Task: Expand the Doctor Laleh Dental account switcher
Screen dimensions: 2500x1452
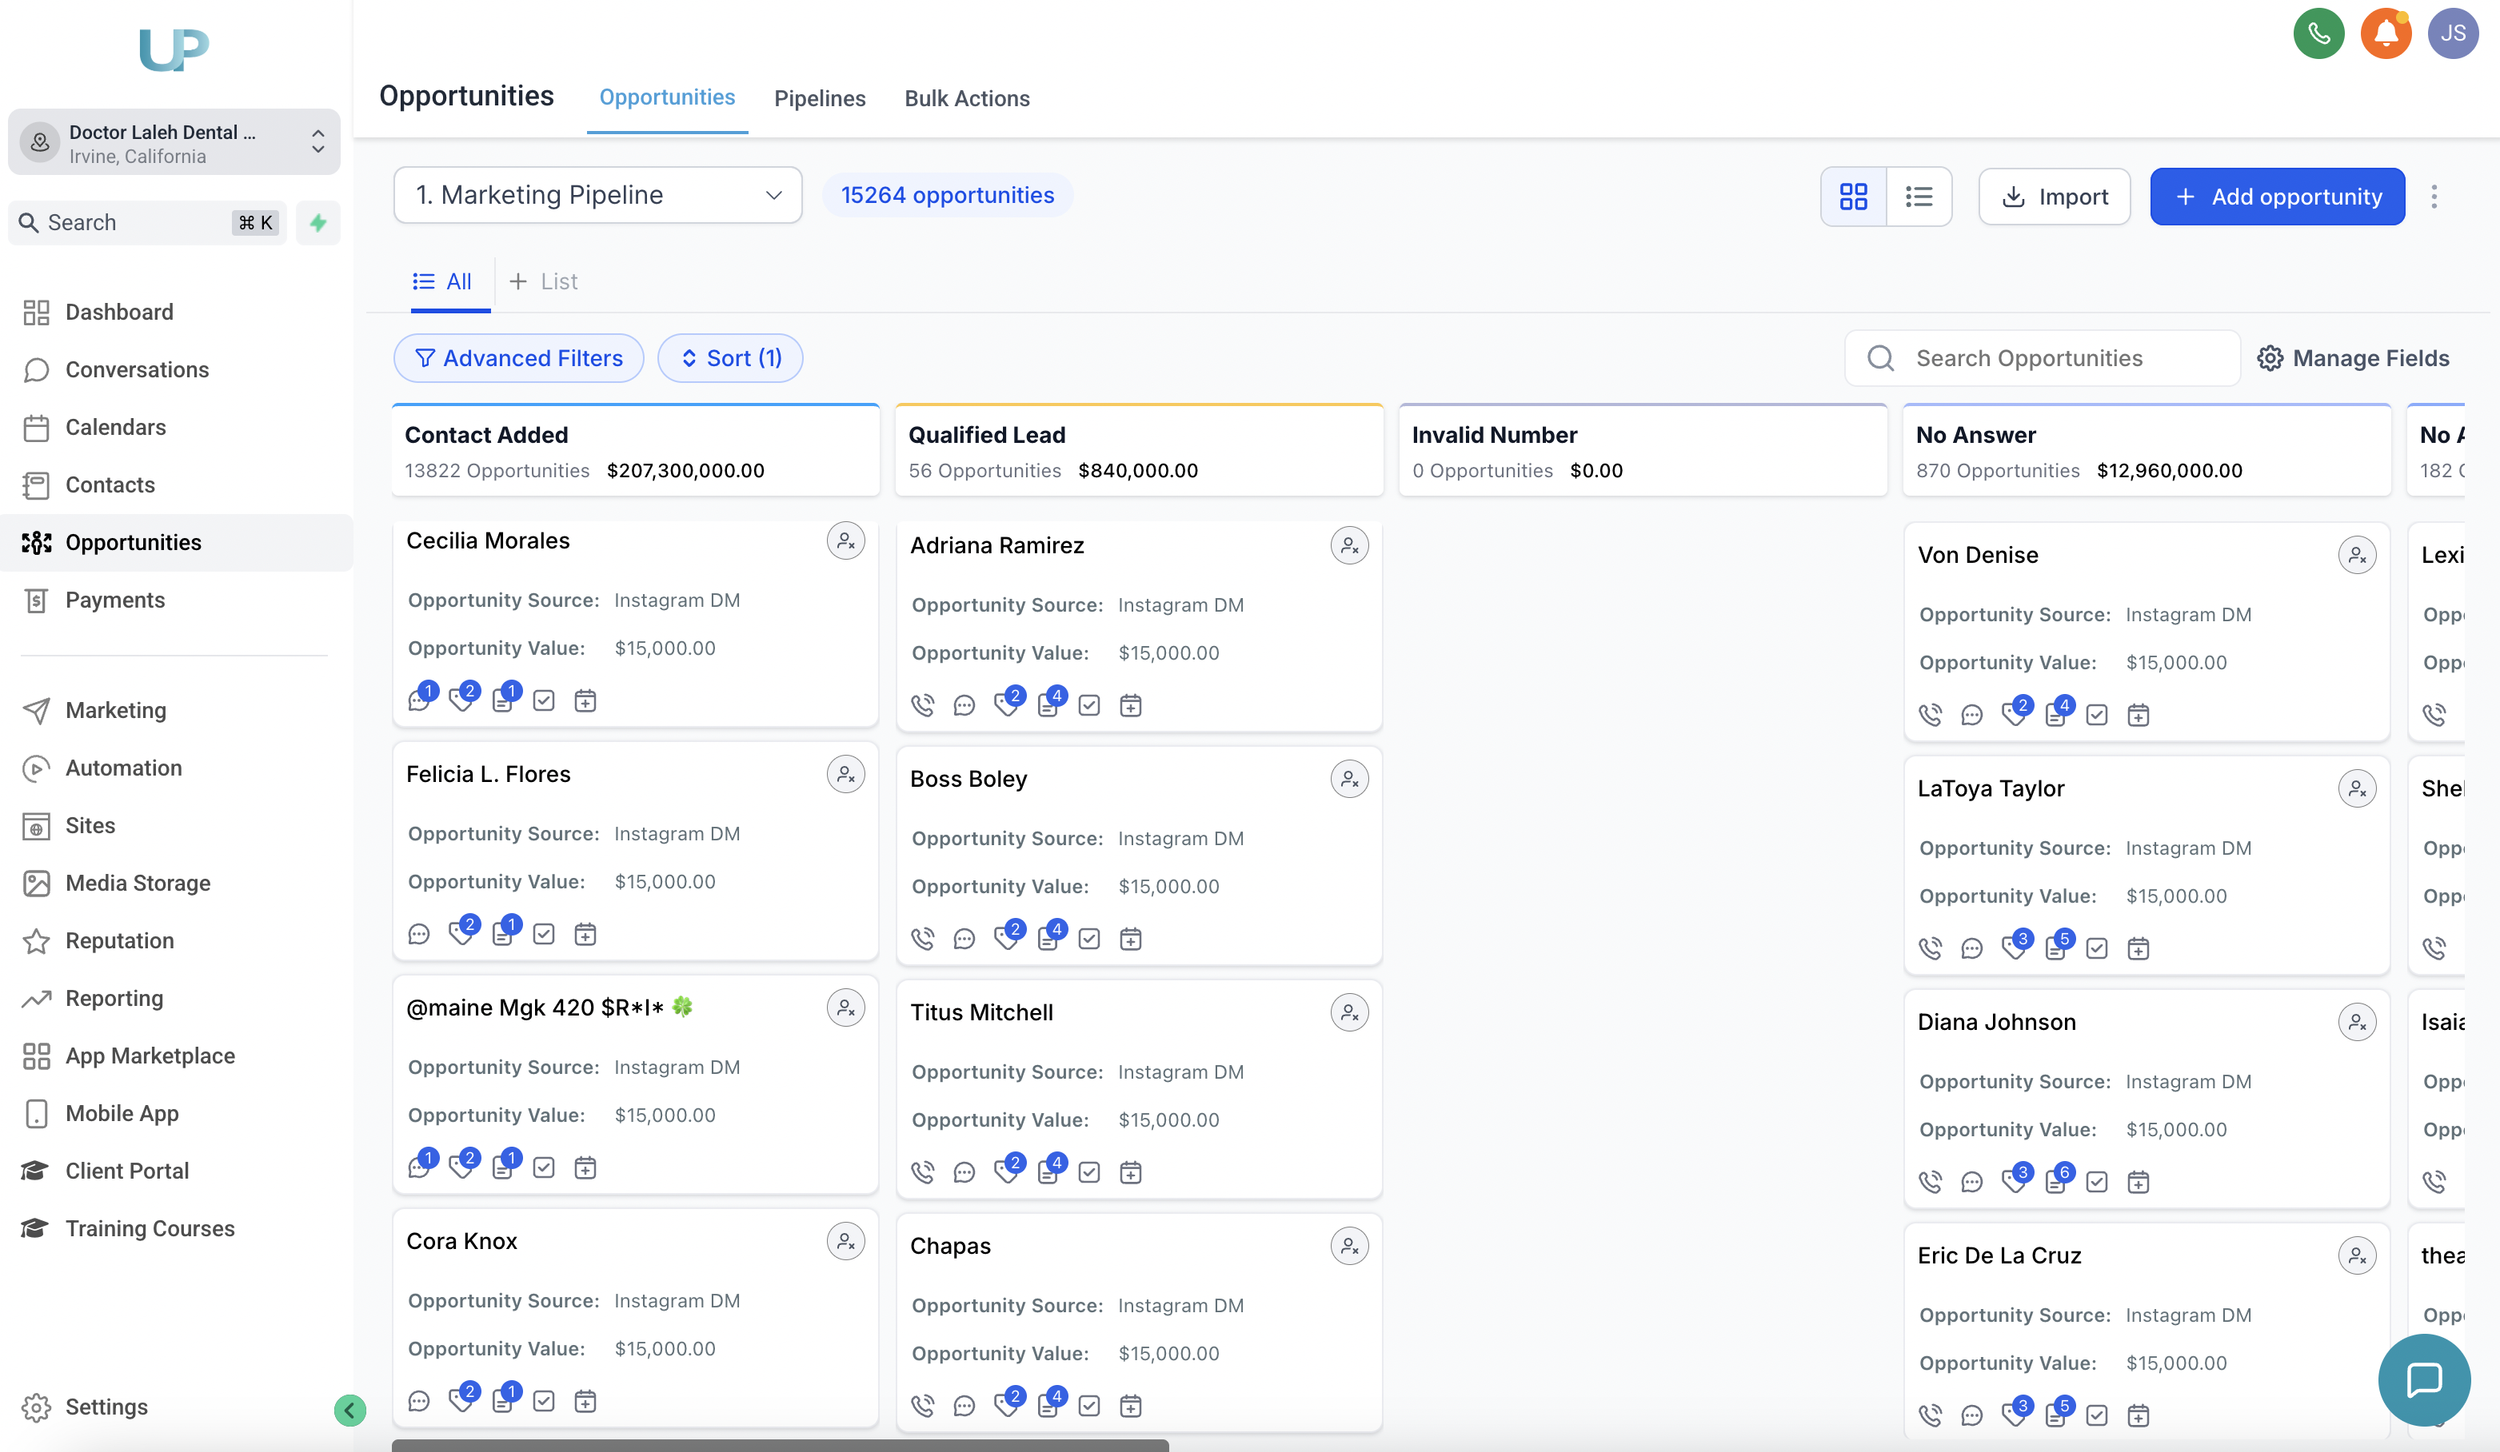Action: (174, 143)
